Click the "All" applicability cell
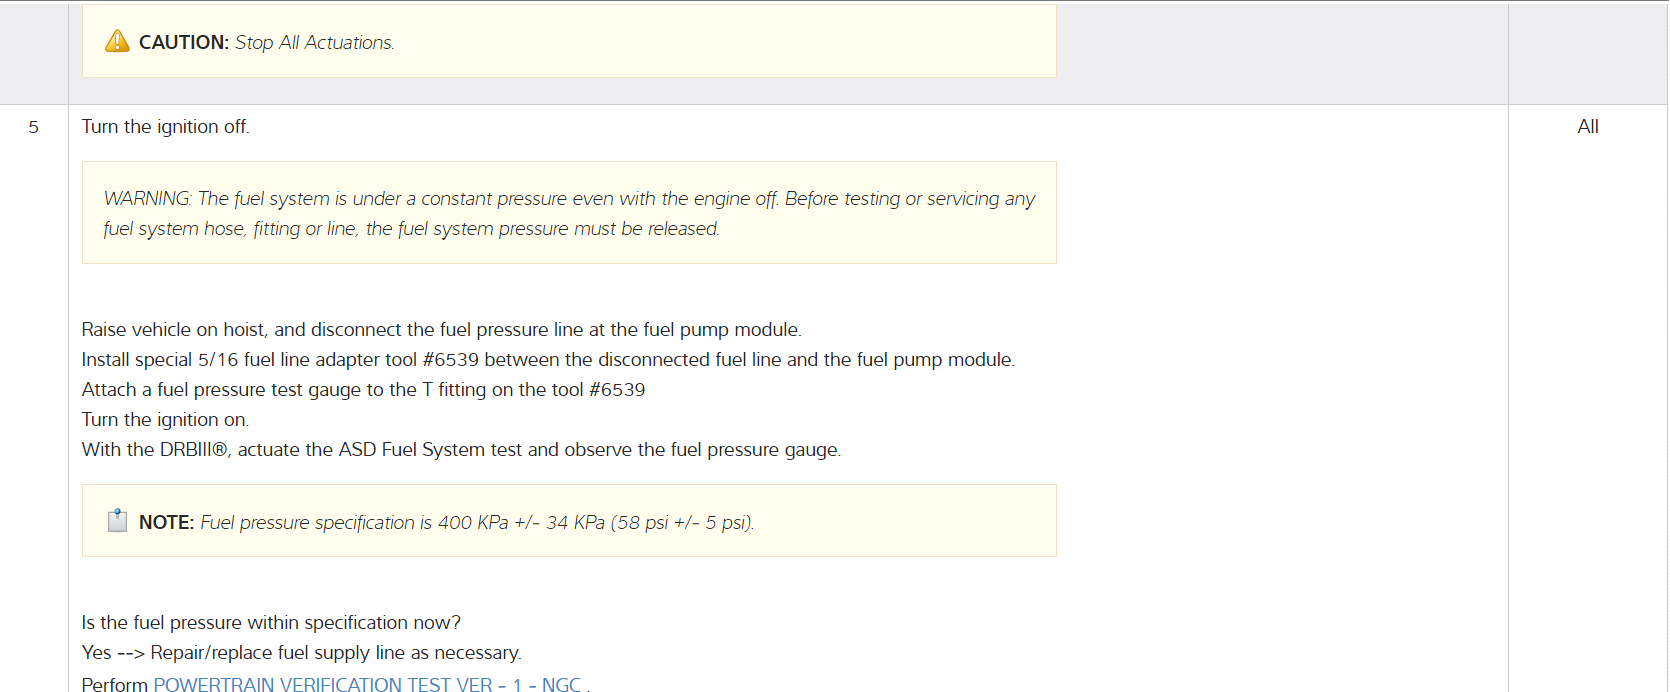This screenshot has width=1670, height=692. pos(1587,127)
